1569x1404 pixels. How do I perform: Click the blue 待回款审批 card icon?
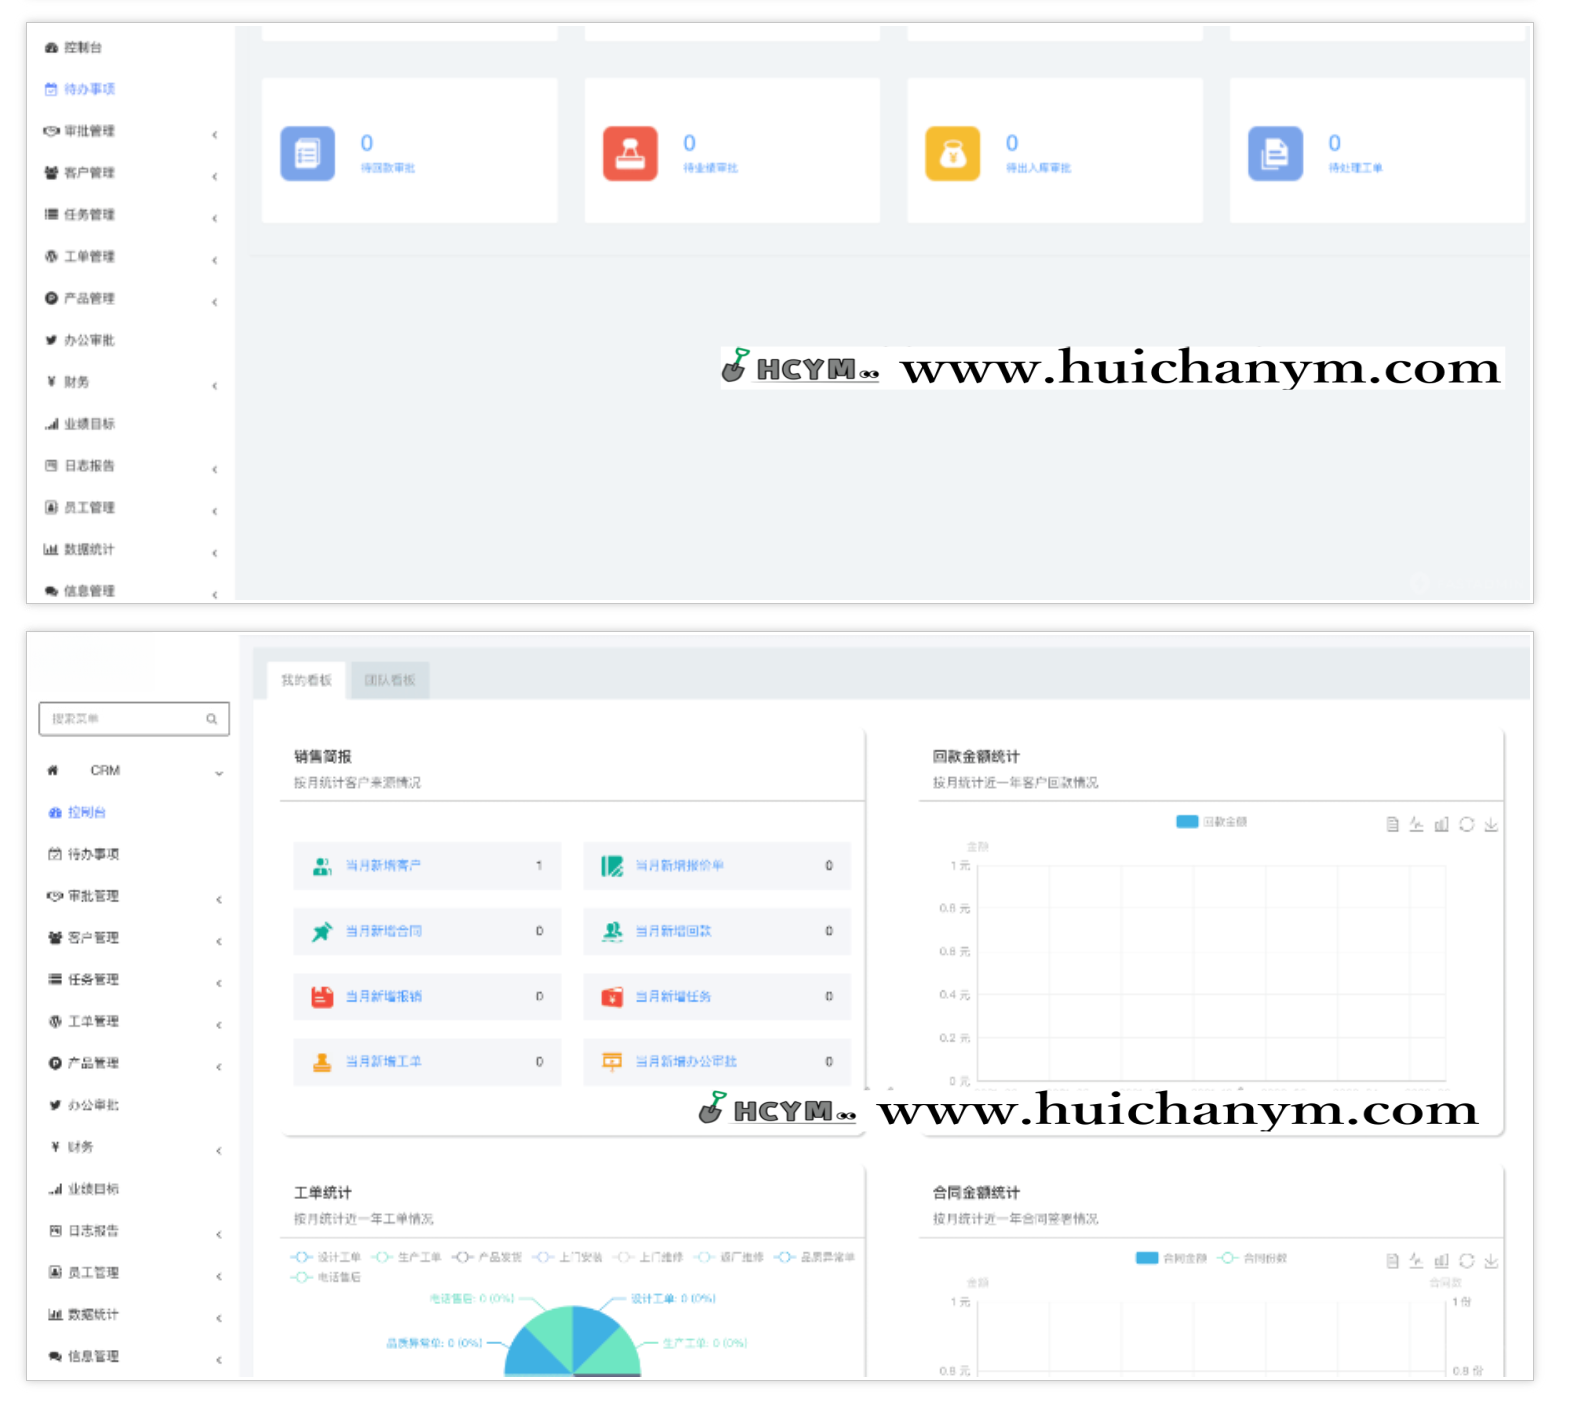[307, 153]
